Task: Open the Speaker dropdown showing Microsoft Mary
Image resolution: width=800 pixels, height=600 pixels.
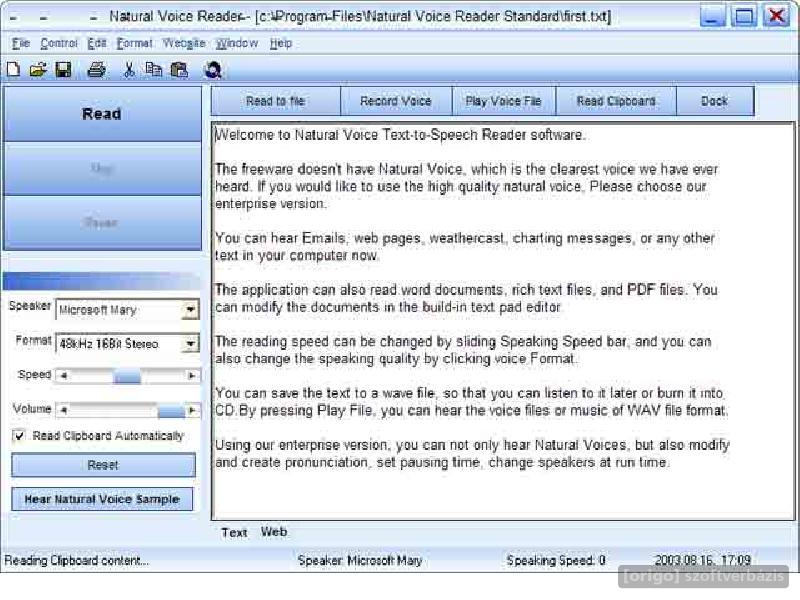Action: (190, 309)
